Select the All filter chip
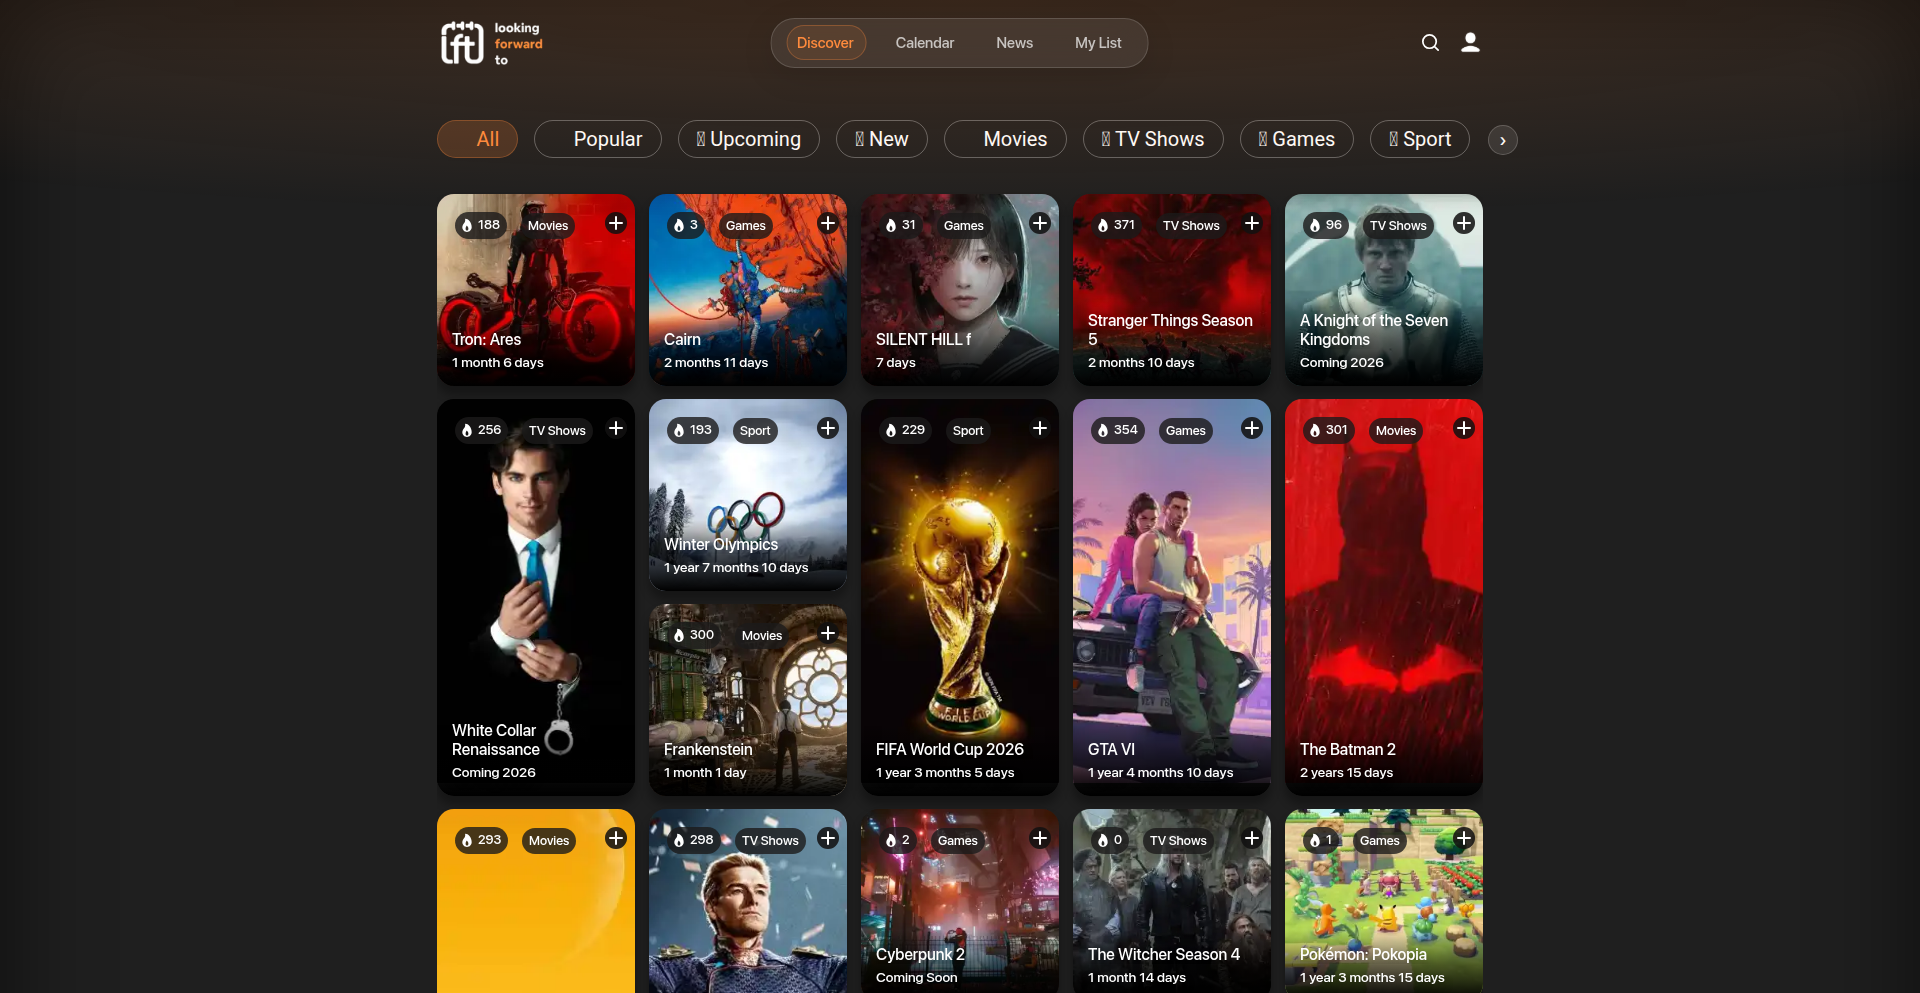 click(x=477, y=139)
